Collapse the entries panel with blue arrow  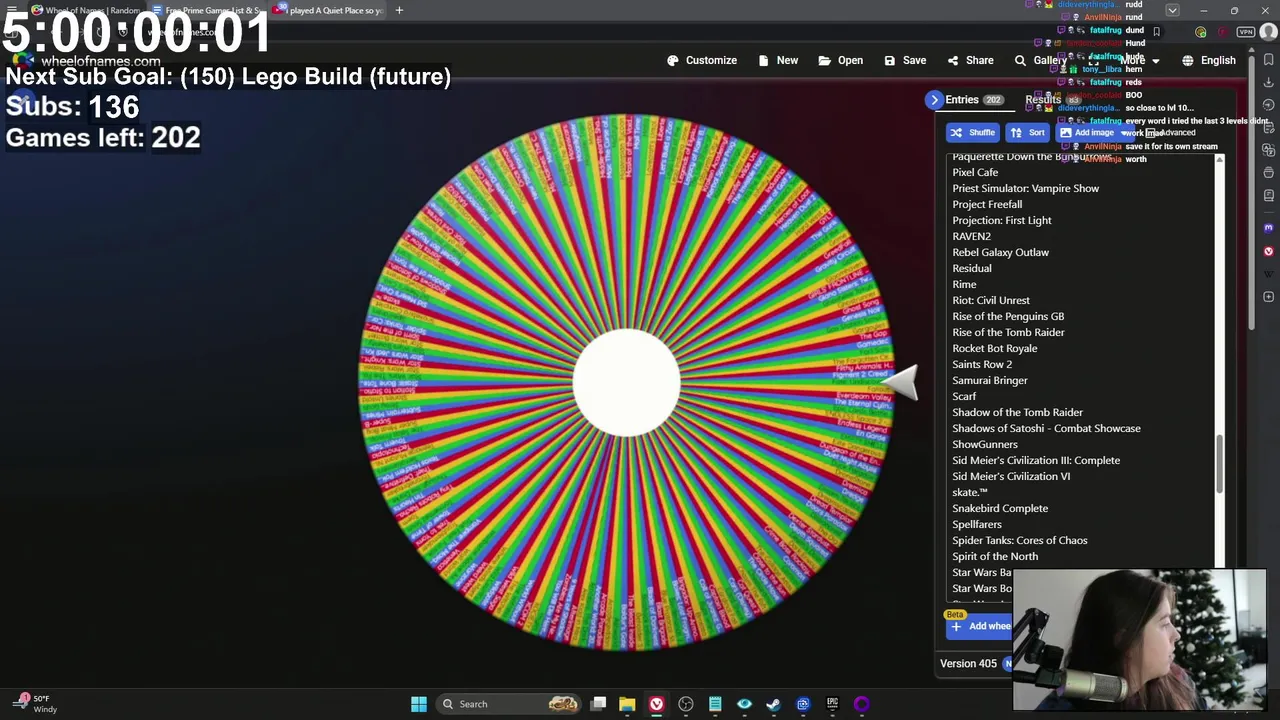(x=934, y=100)
